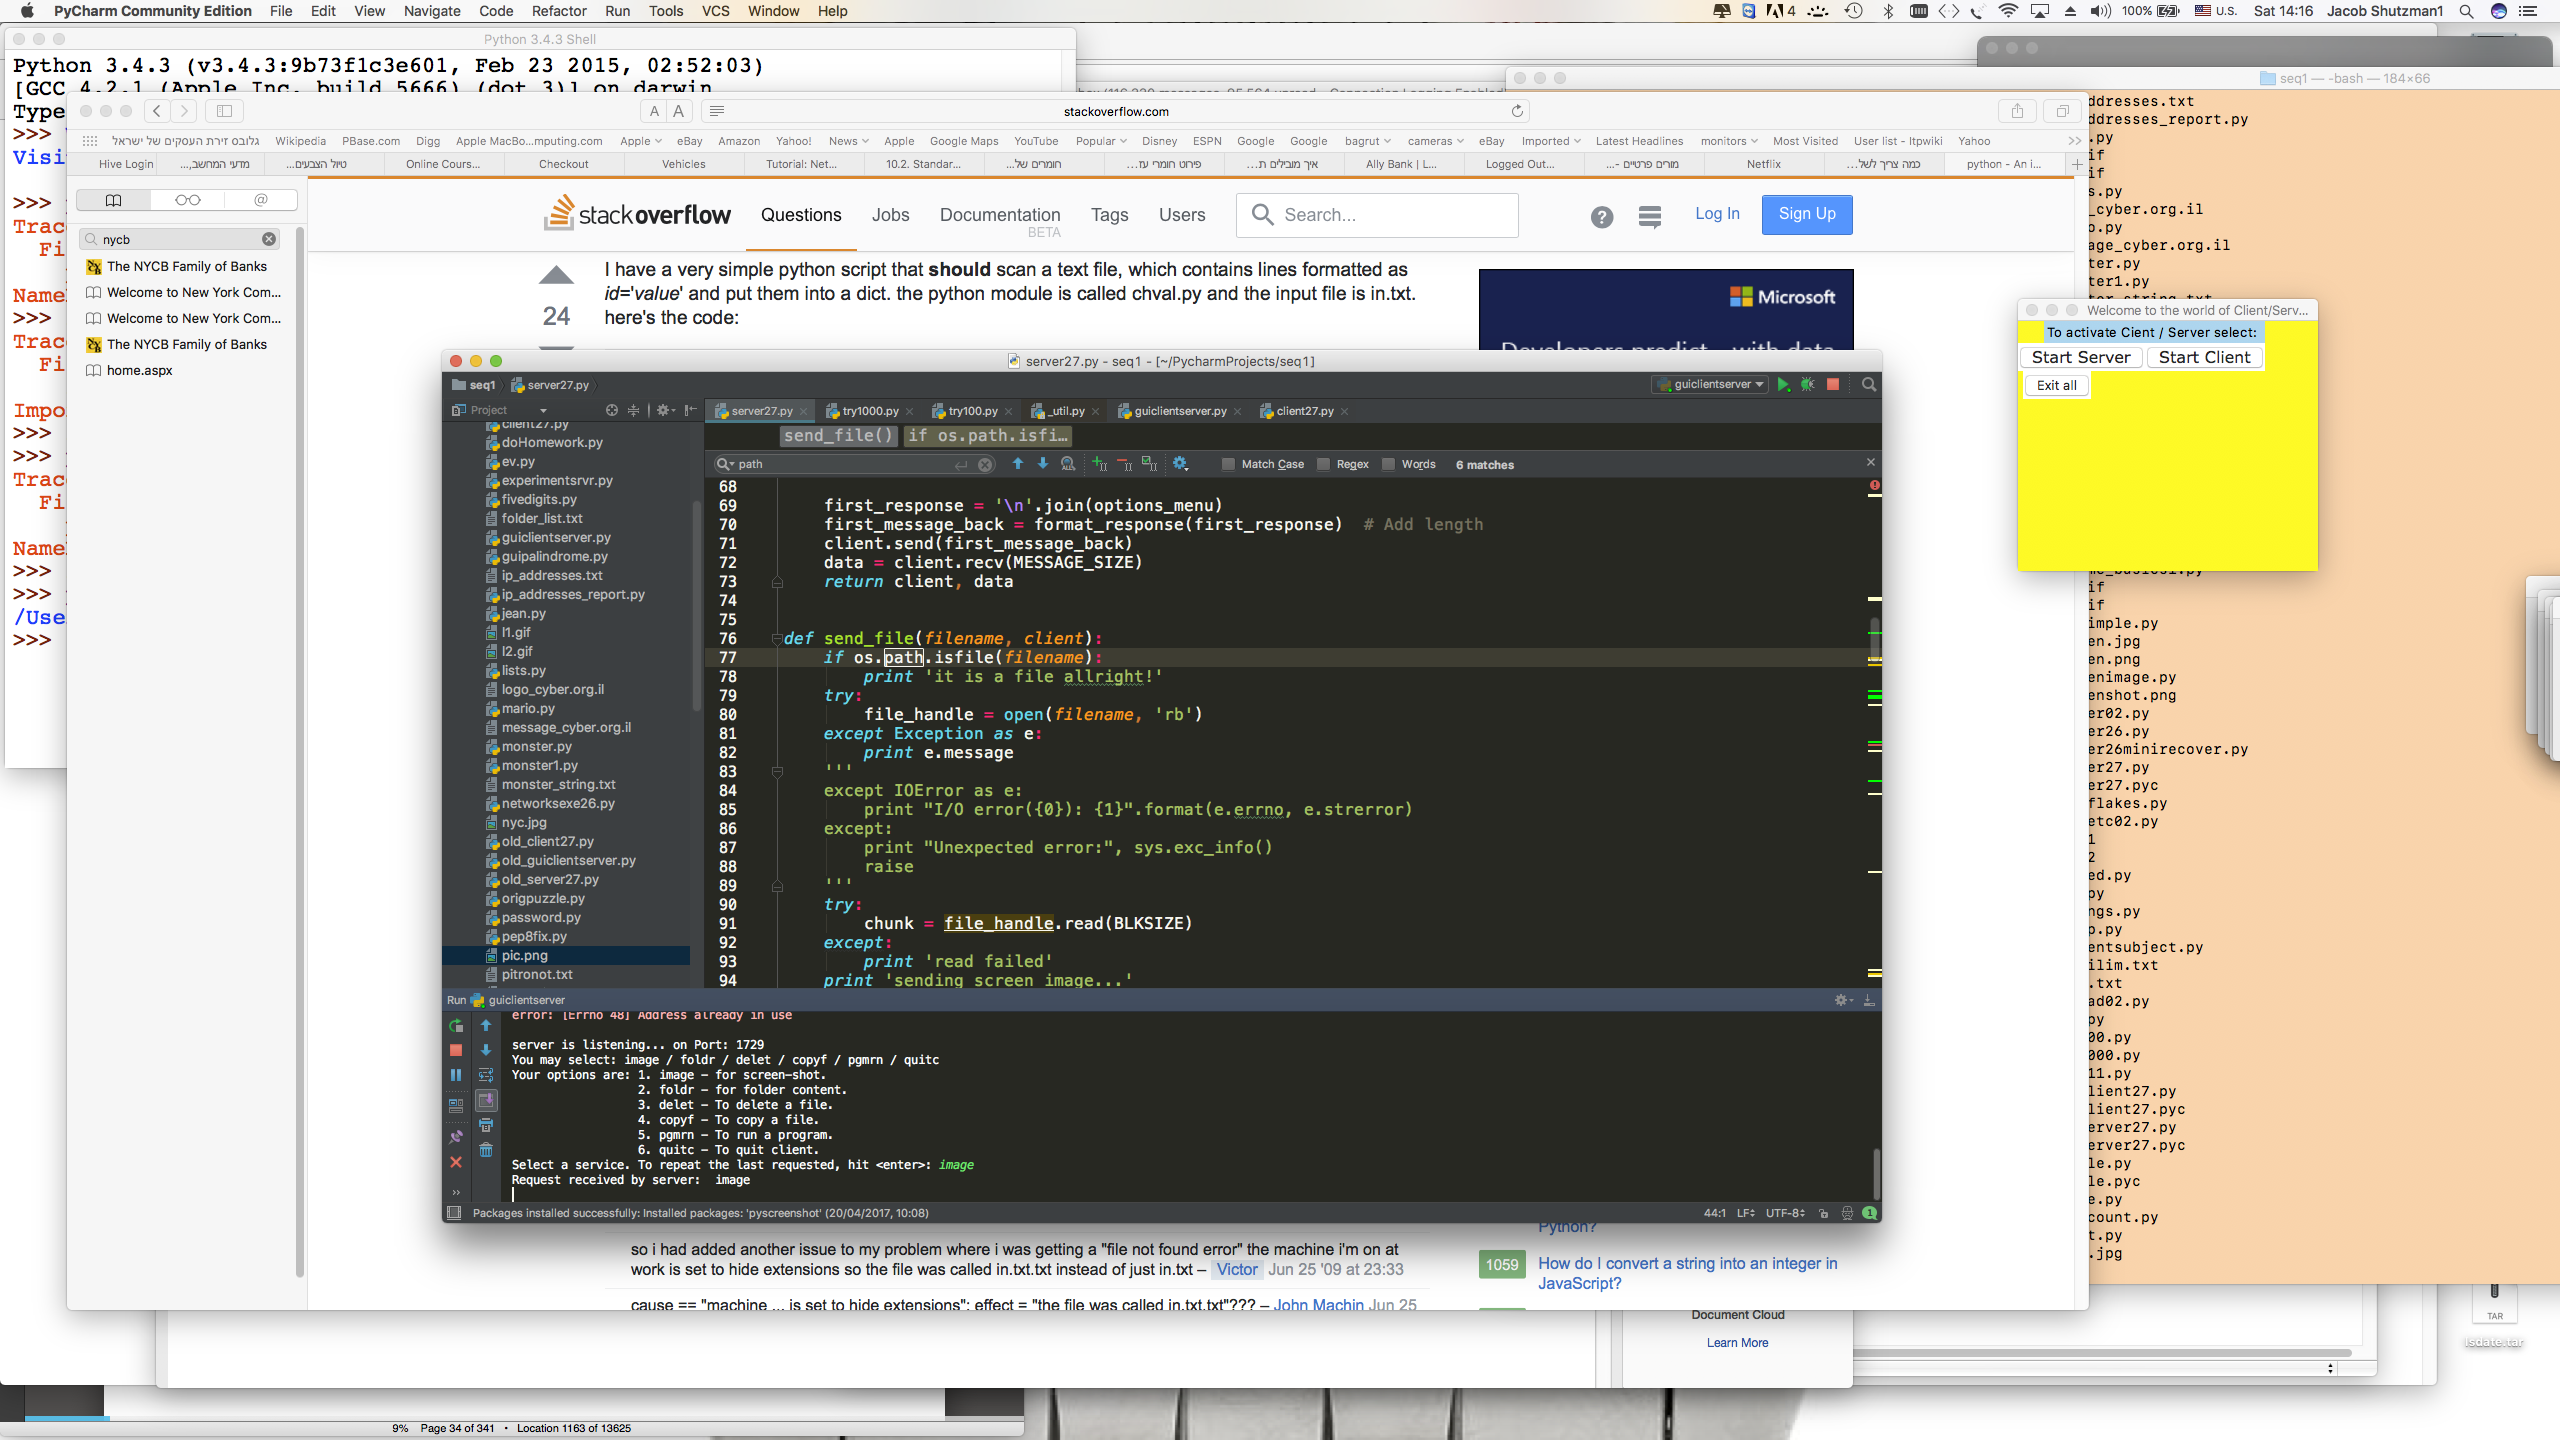Open the Refactor menu
2560x1440 pixels.
[x=559, y=11]
